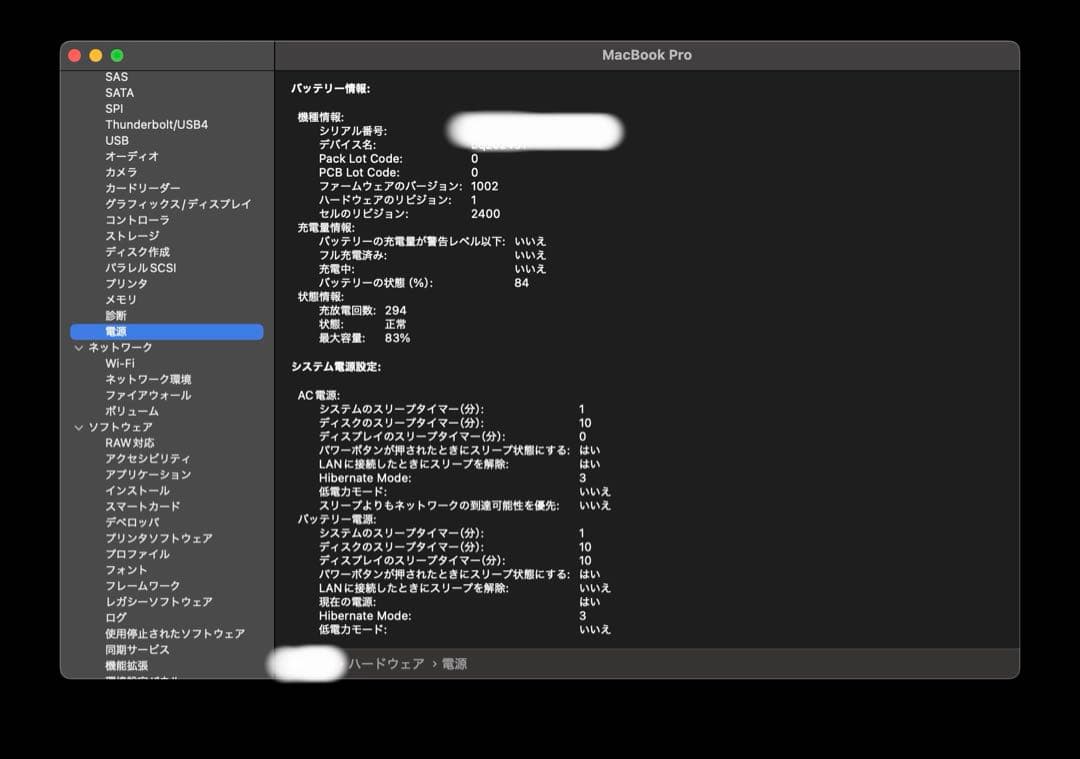Image resolution: width=1080 pixels, height=759 pixels.
Task: Select ログ in the sidebar
Action: click(116, 618)
